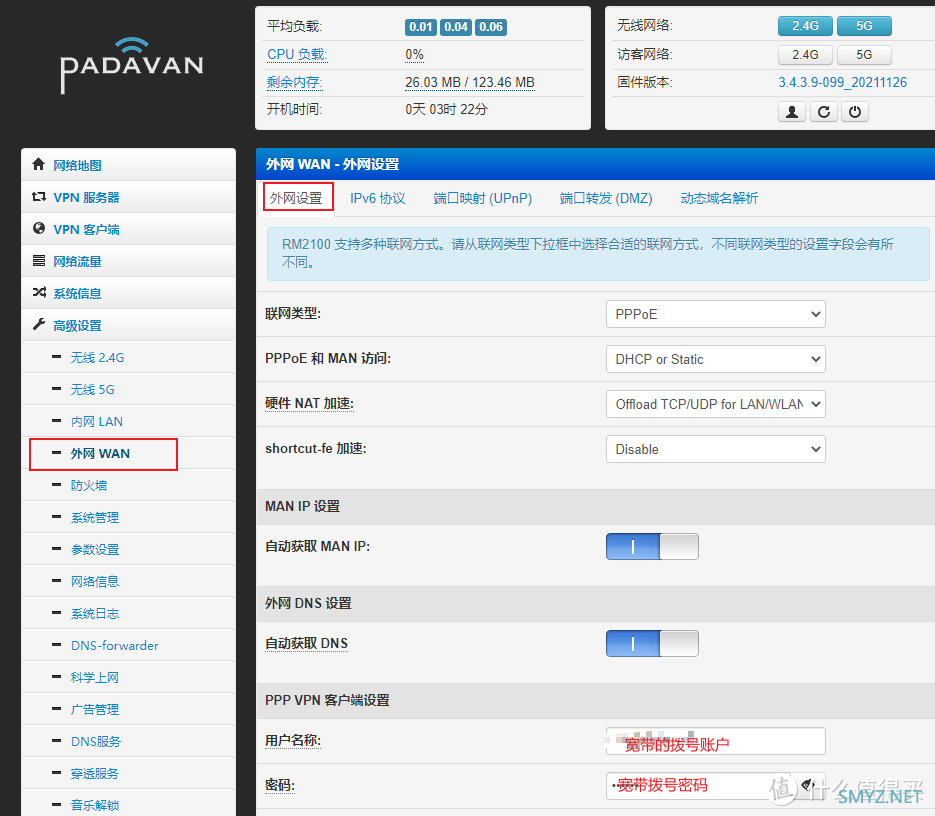Switch to the 端口转发 (DMZ) tab
The image size is (935, 816).
pos(606,198)
